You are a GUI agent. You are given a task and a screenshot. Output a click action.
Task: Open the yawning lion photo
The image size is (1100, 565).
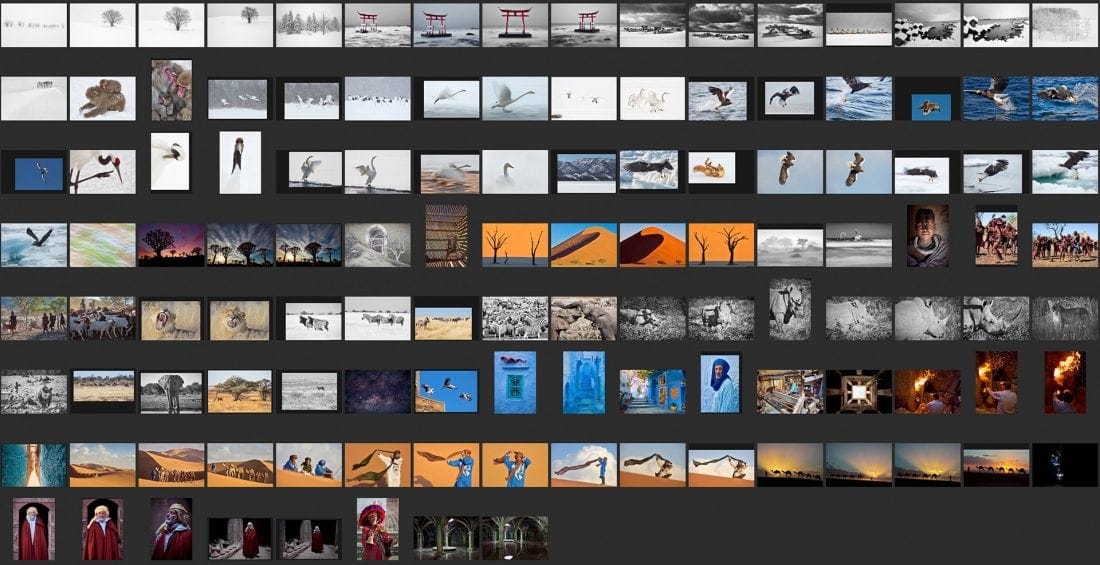click(171, 318)
